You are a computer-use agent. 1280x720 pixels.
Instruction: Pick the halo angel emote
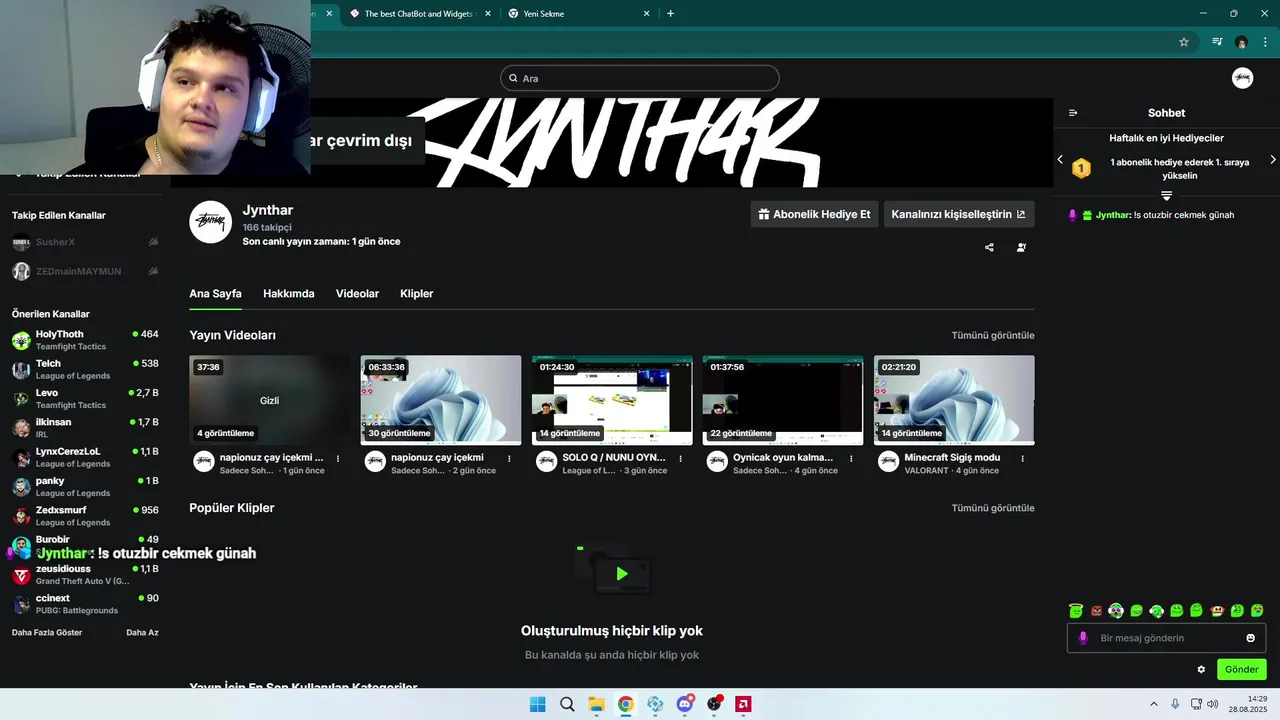tap(1076, 610)
